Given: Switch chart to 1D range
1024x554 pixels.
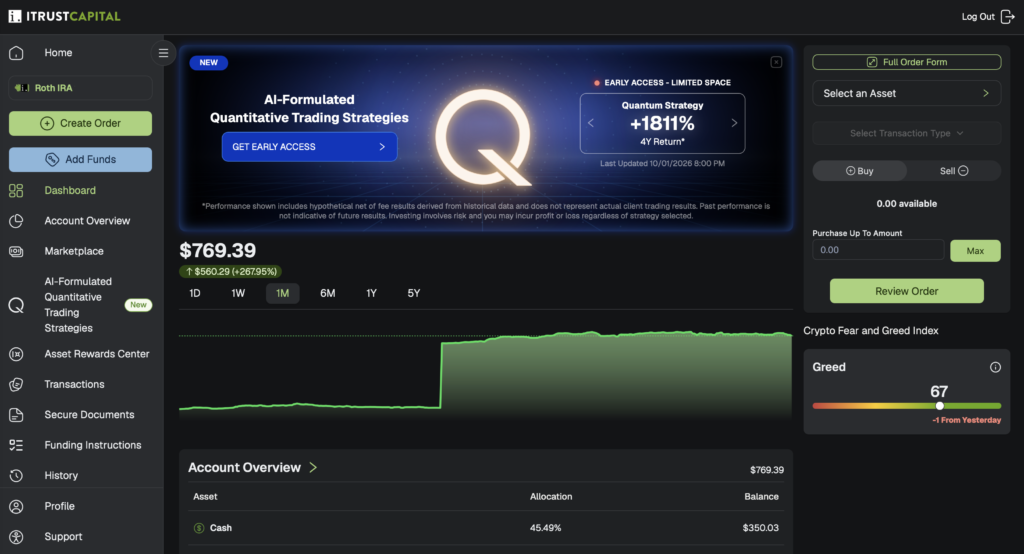Looking at the screenshot, I should pos(195,293).
